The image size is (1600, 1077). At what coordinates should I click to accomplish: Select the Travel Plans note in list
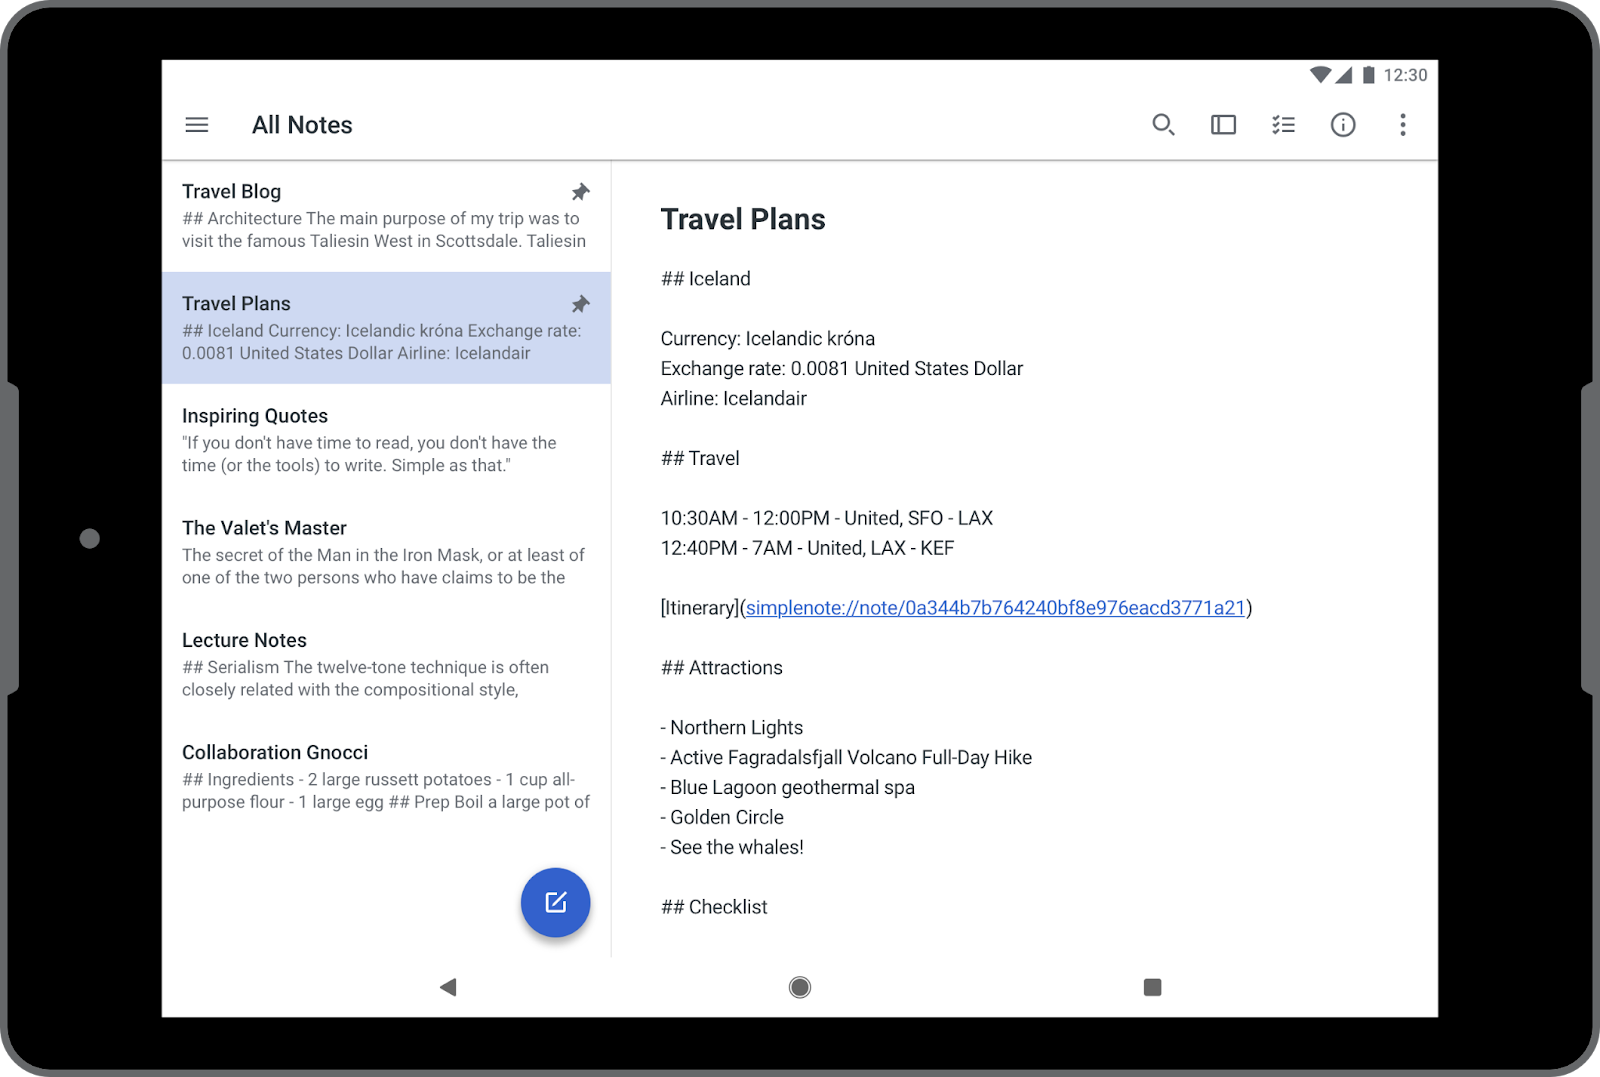click(386, 328)
